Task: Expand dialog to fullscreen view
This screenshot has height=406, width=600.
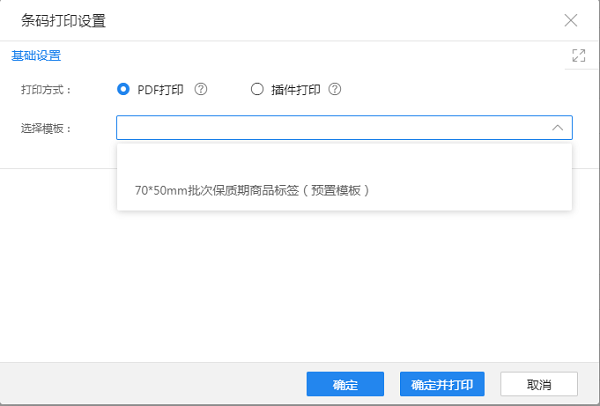Action: coord(577,56)
